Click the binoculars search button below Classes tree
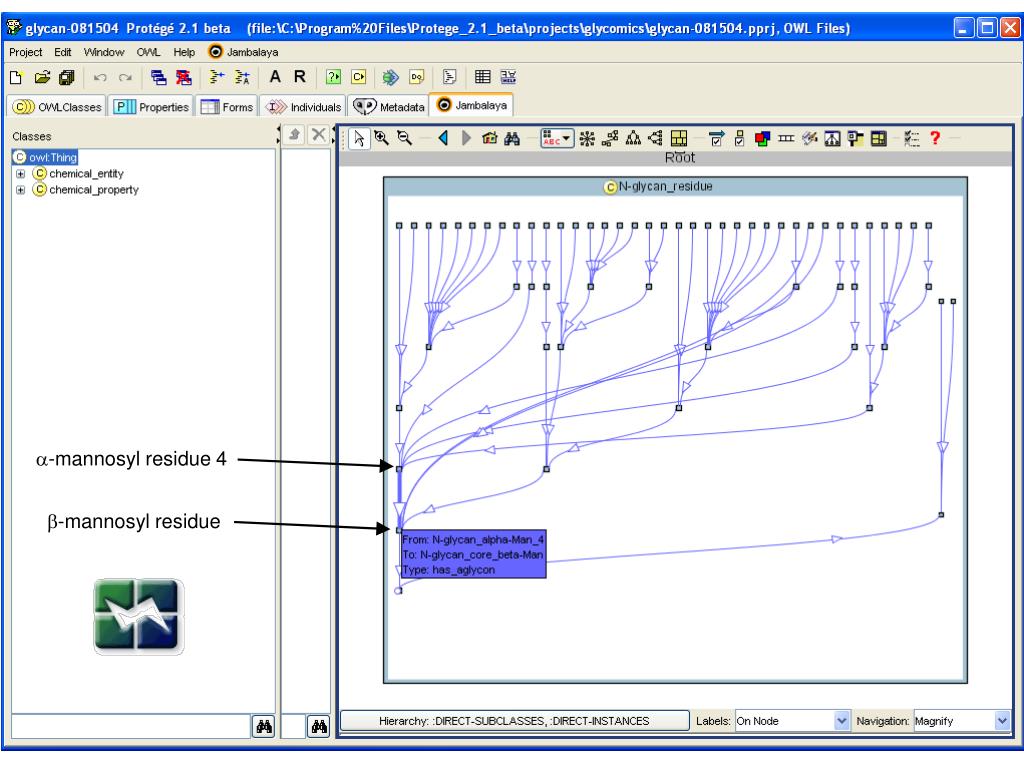The image size is (1024, 768). click(x=264, y=726)
